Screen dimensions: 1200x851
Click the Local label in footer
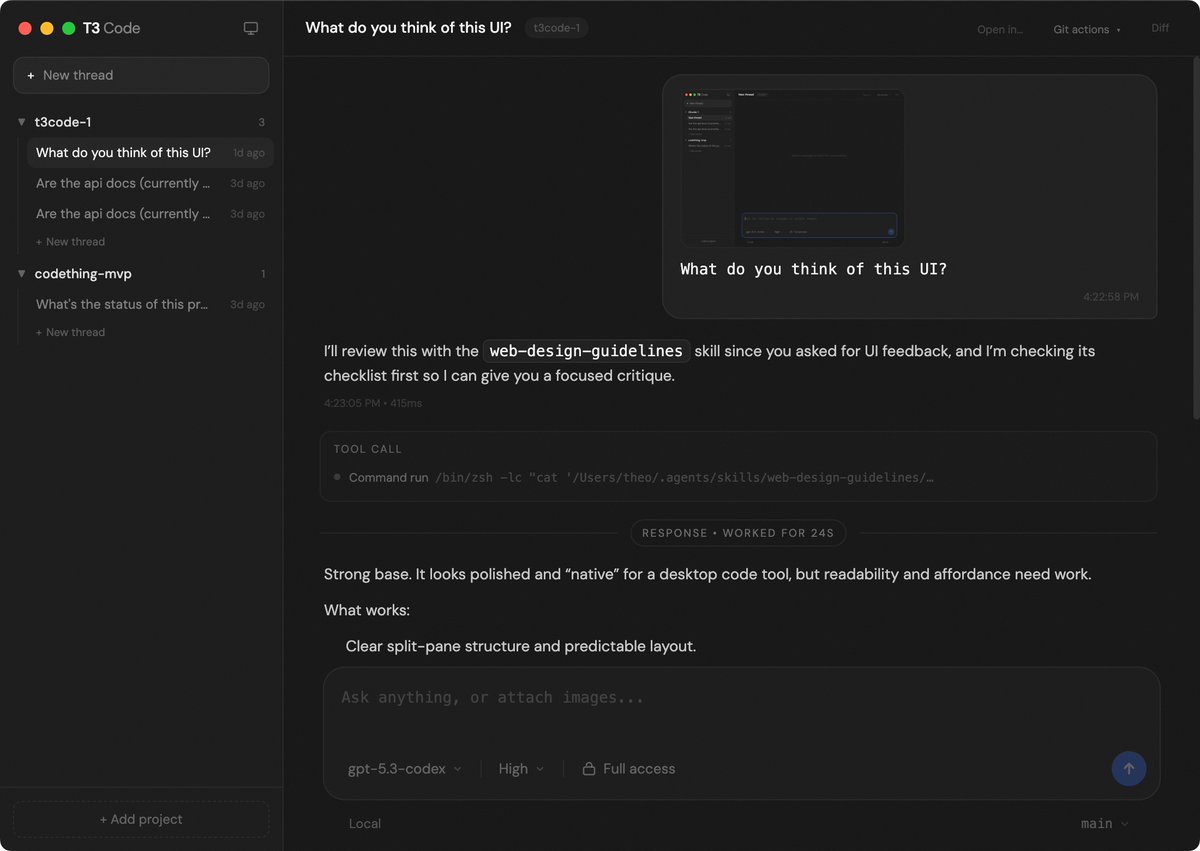point(365,824)
